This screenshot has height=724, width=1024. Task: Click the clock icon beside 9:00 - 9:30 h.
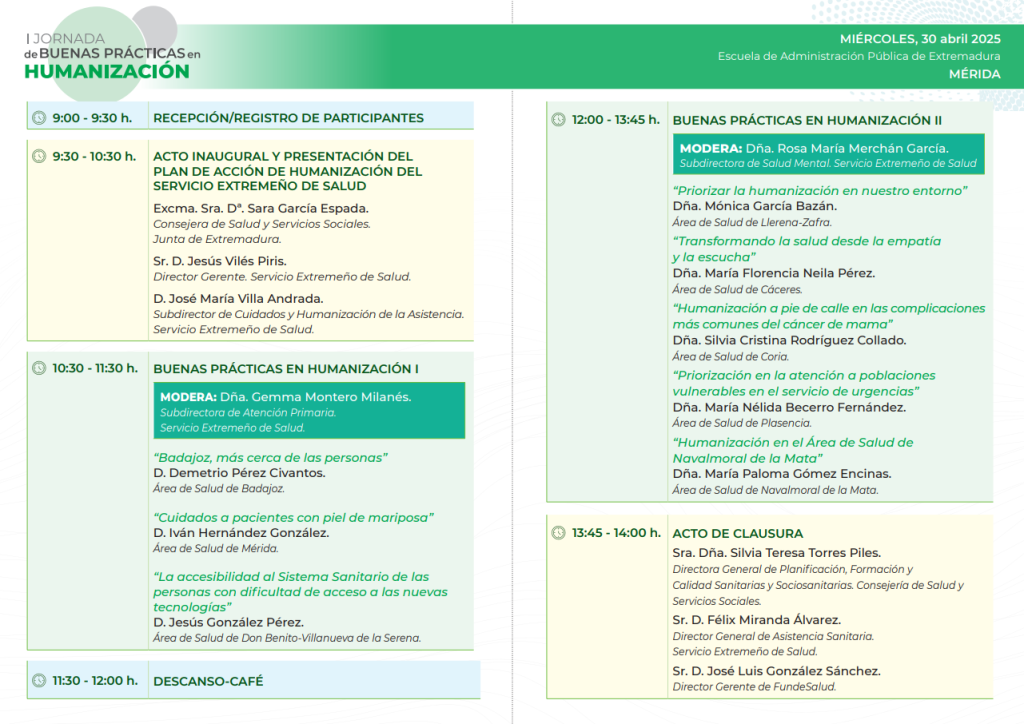(x=39, y=118)
